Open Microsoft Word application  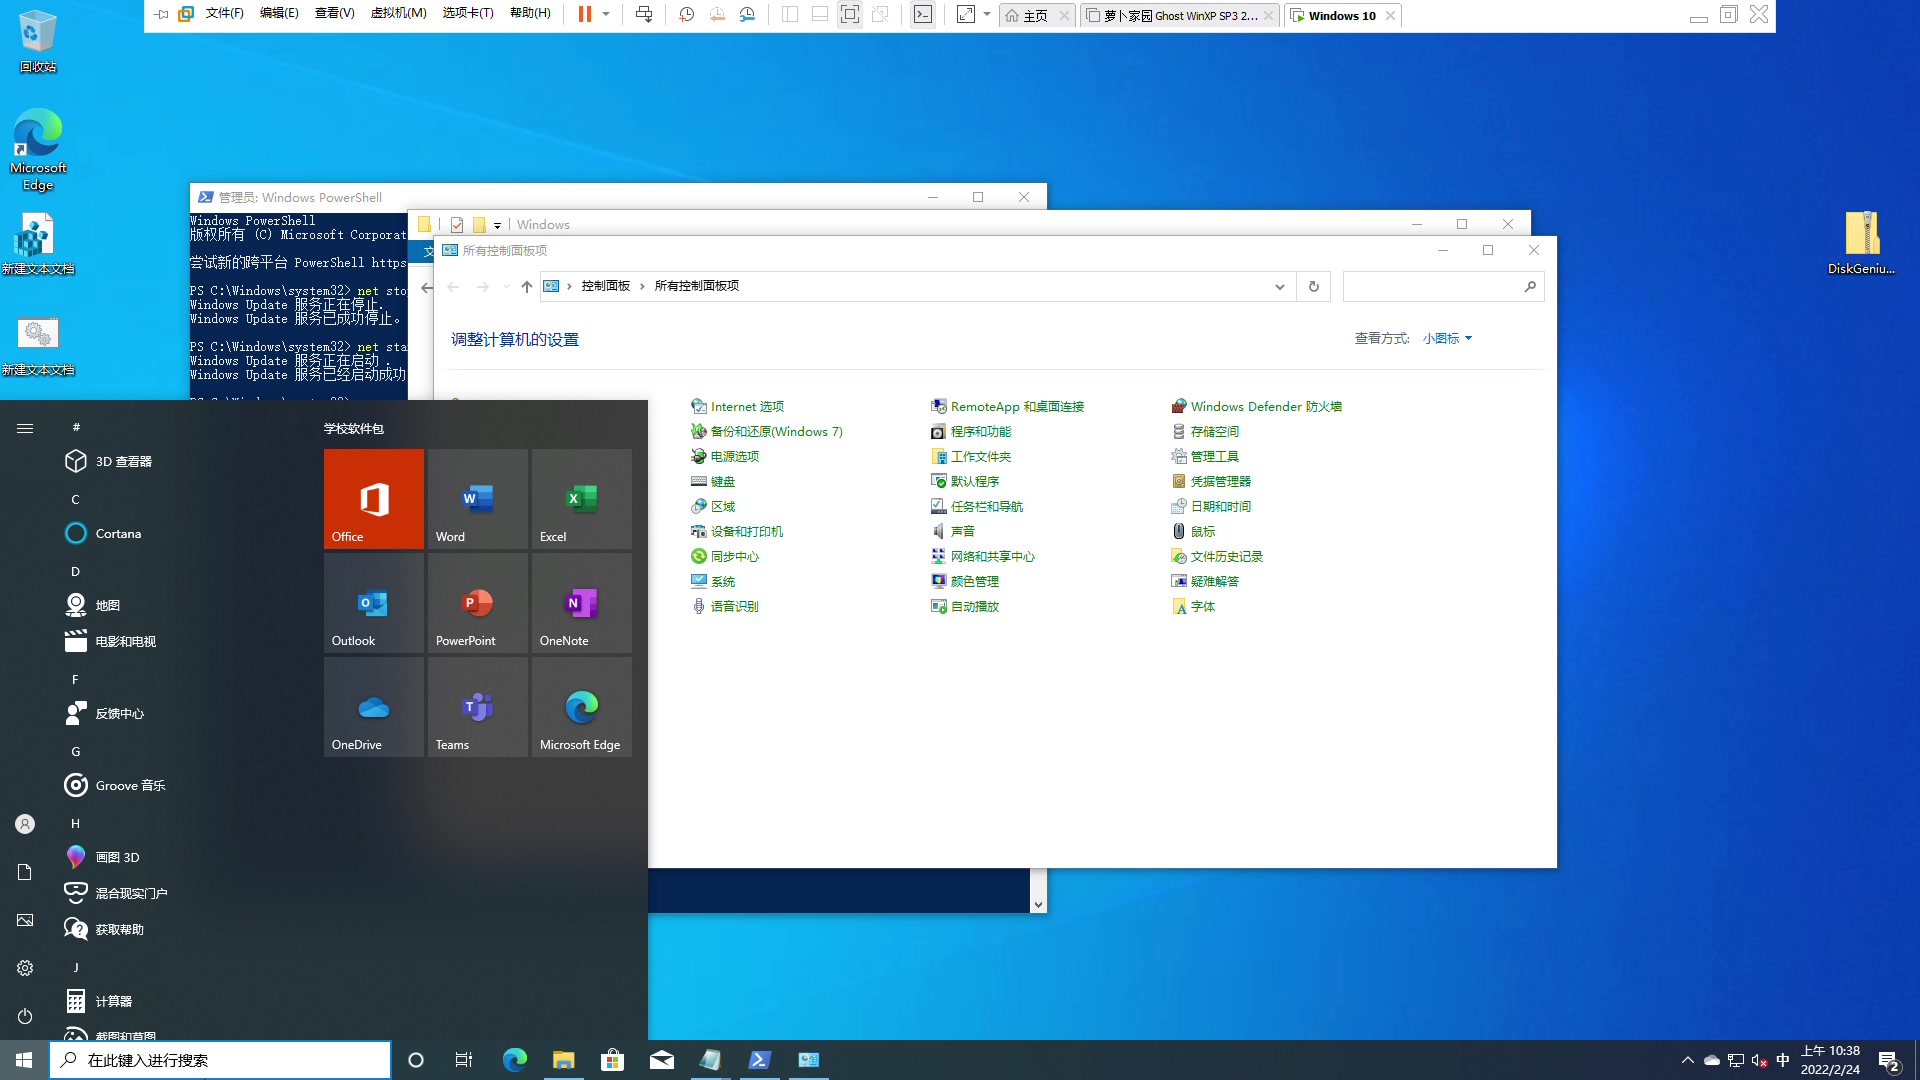click(477, 497)
